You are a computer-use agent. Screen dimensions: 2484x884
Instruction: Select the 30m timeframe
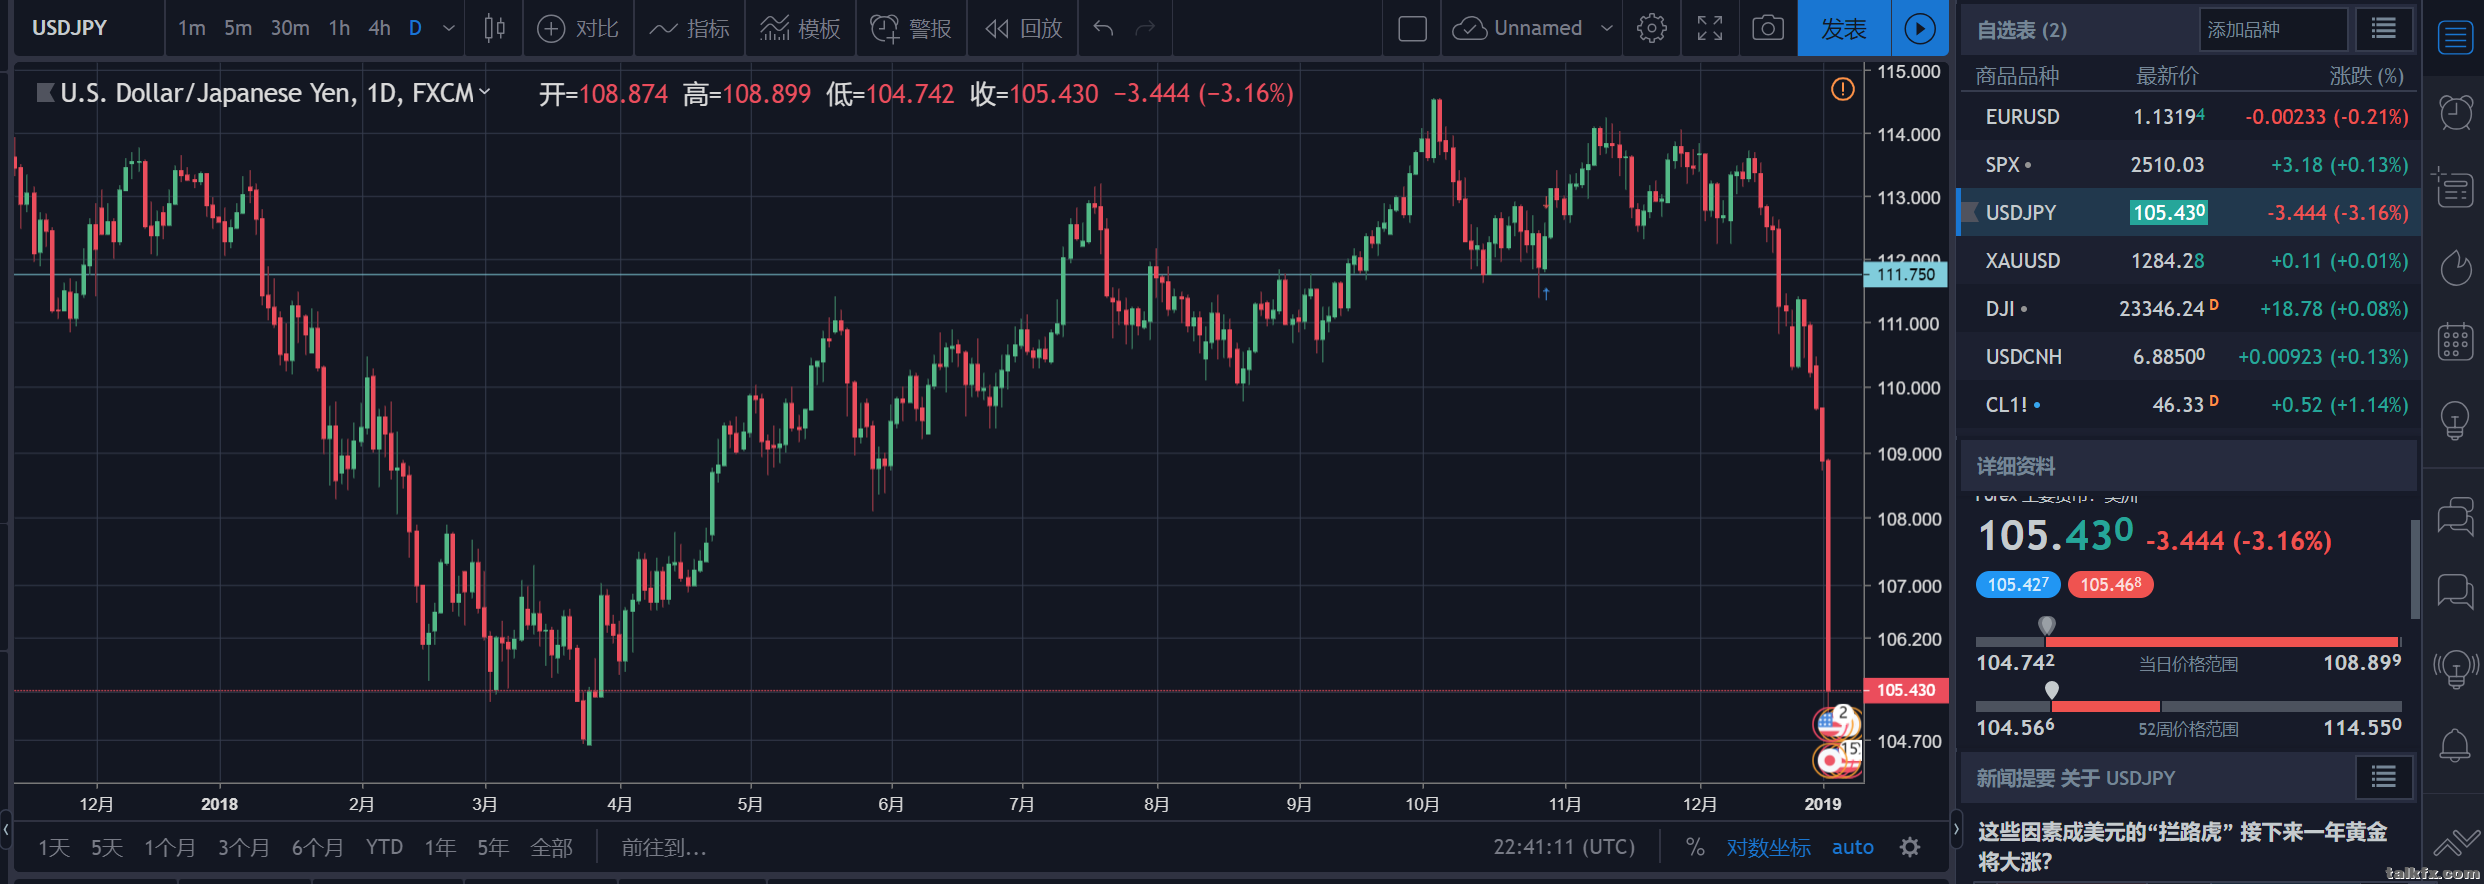click(x=290, y=28)
